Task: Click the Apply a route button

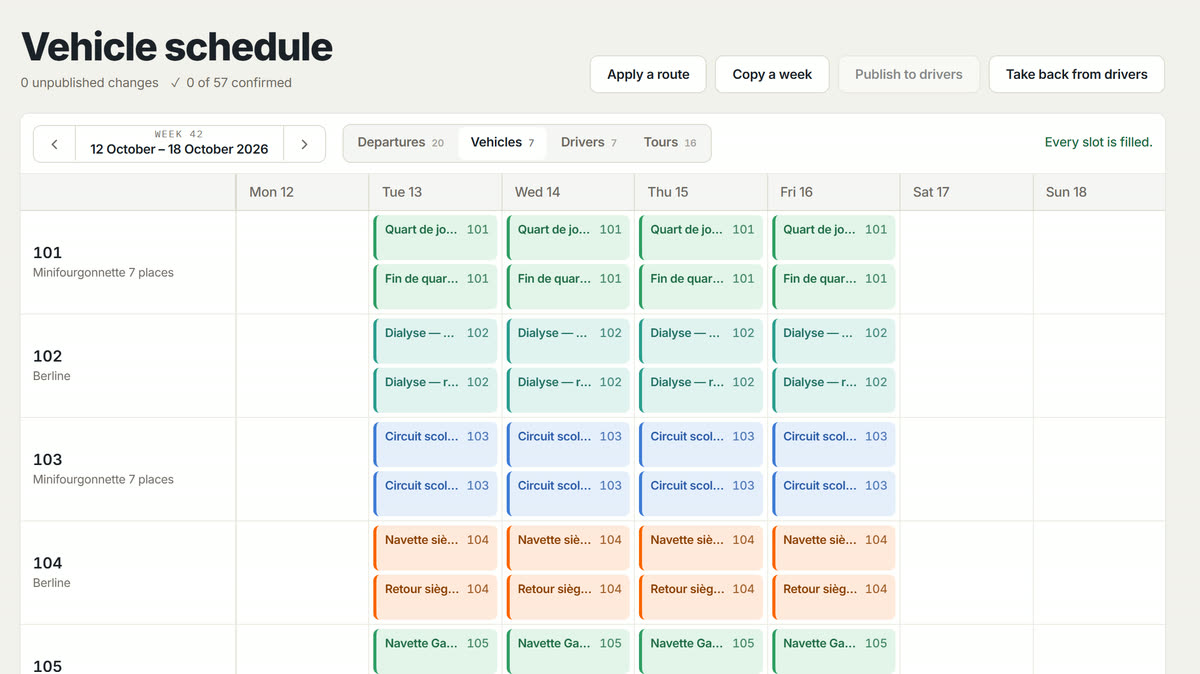Action: pos(648,74)
